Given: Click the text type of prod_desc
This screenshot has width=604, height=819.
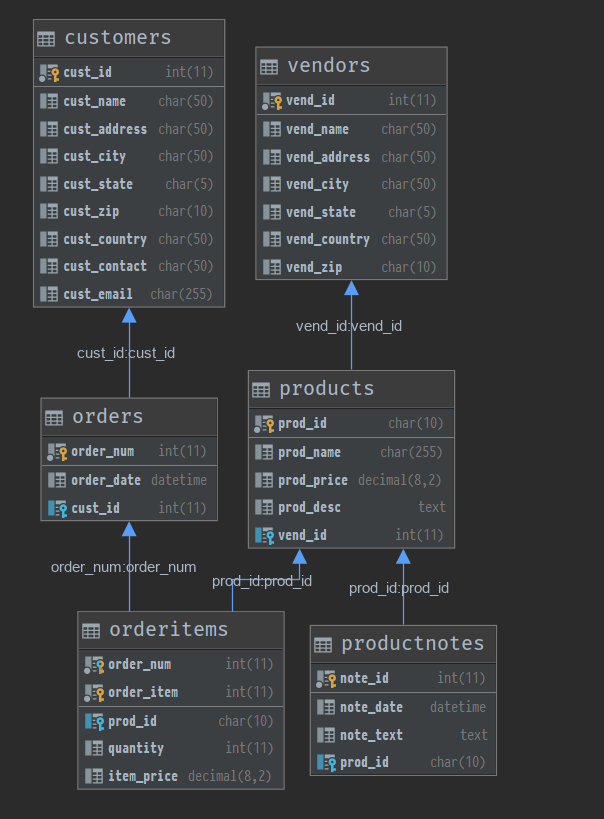Looking at the screenshot, I should 432,507.
